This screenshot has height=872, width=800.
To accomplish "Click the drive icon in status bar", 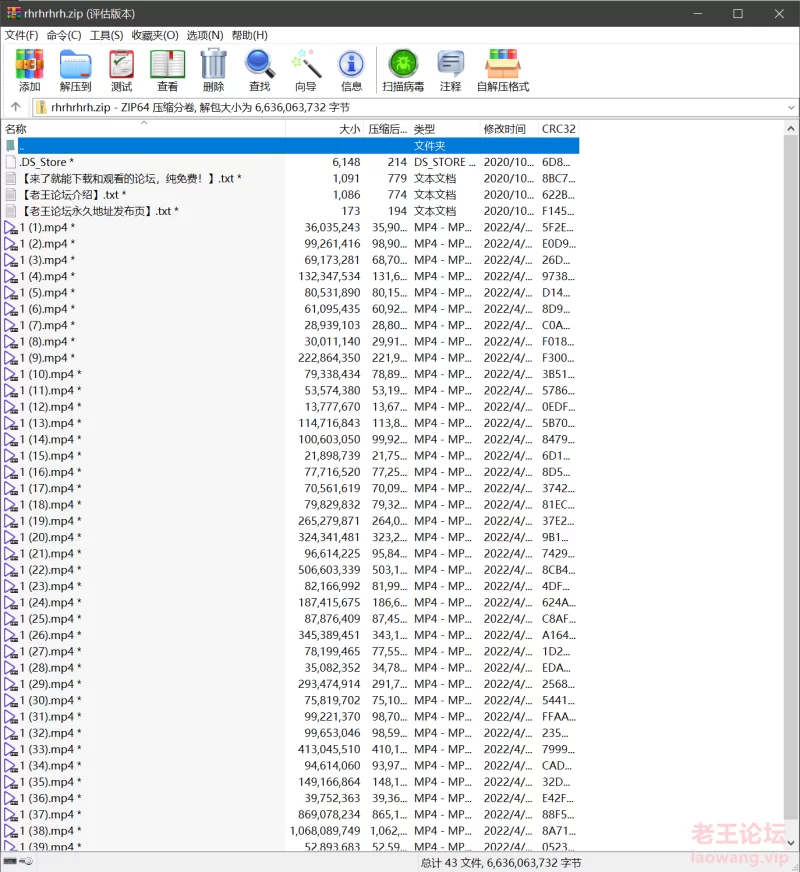I will tap(10, 861).
